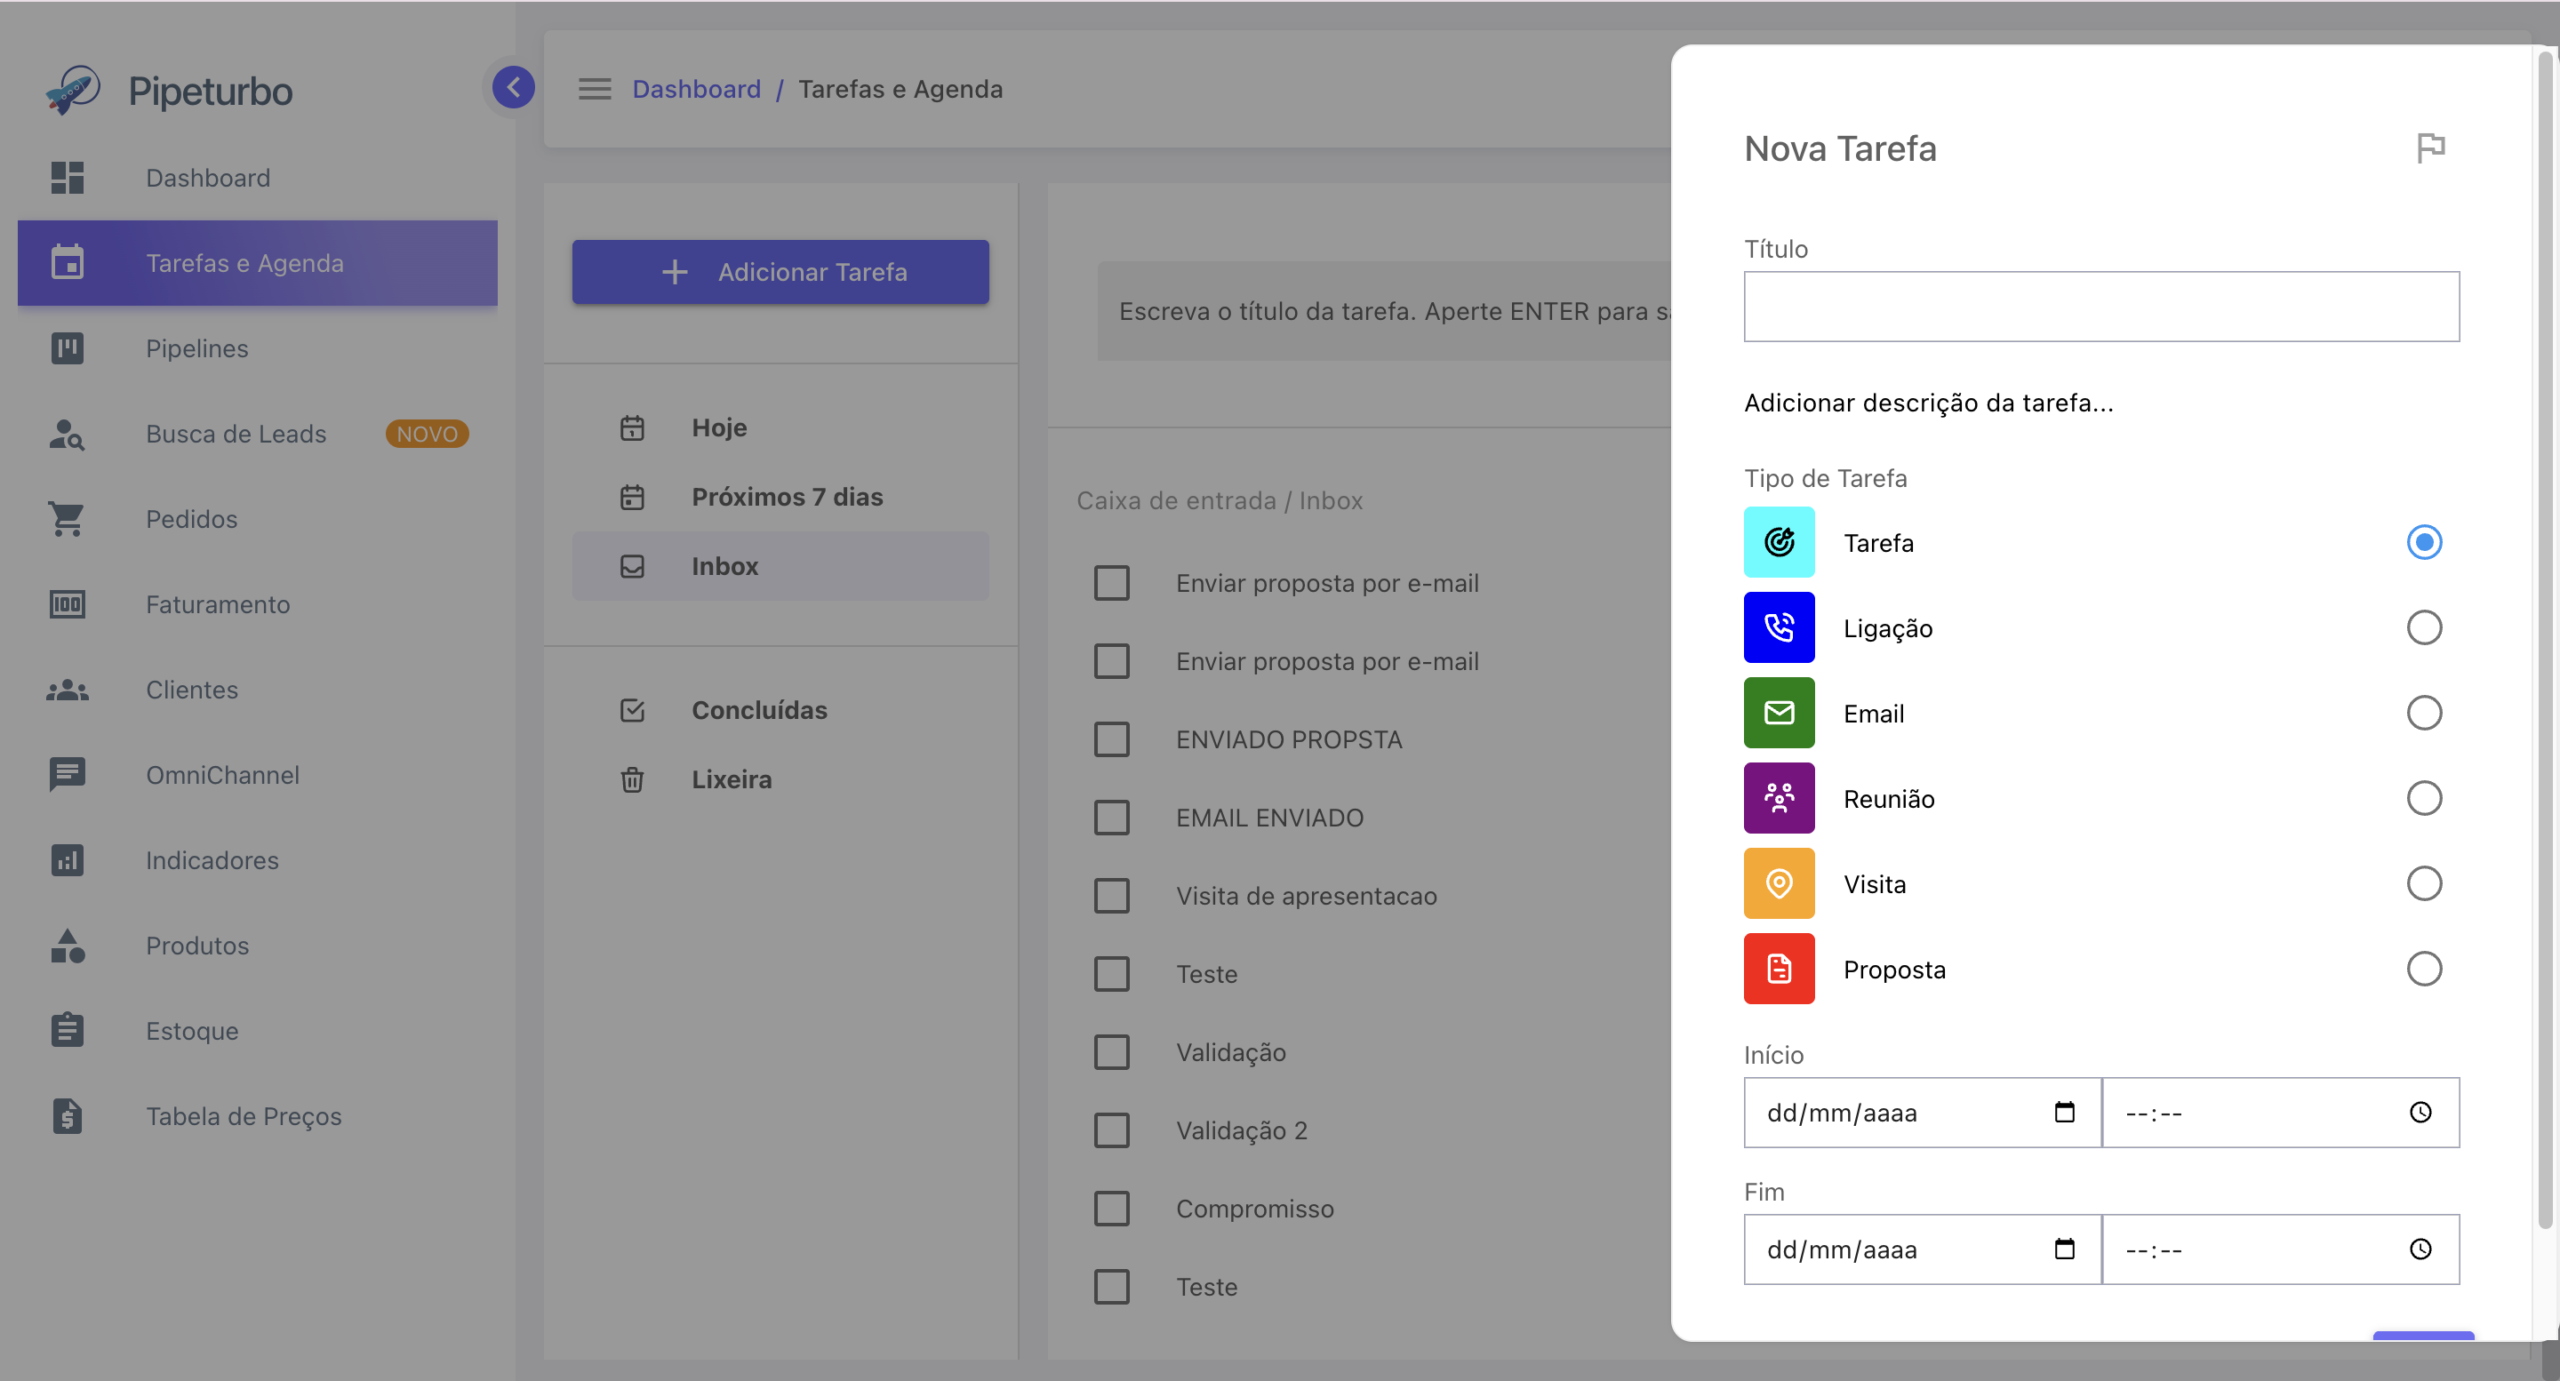Image resolution: width=2560 pixels, height=1381 pixels.
Task: Check the EMAIL ENVIADO task checkbox
Action: tap(1112, 817)
